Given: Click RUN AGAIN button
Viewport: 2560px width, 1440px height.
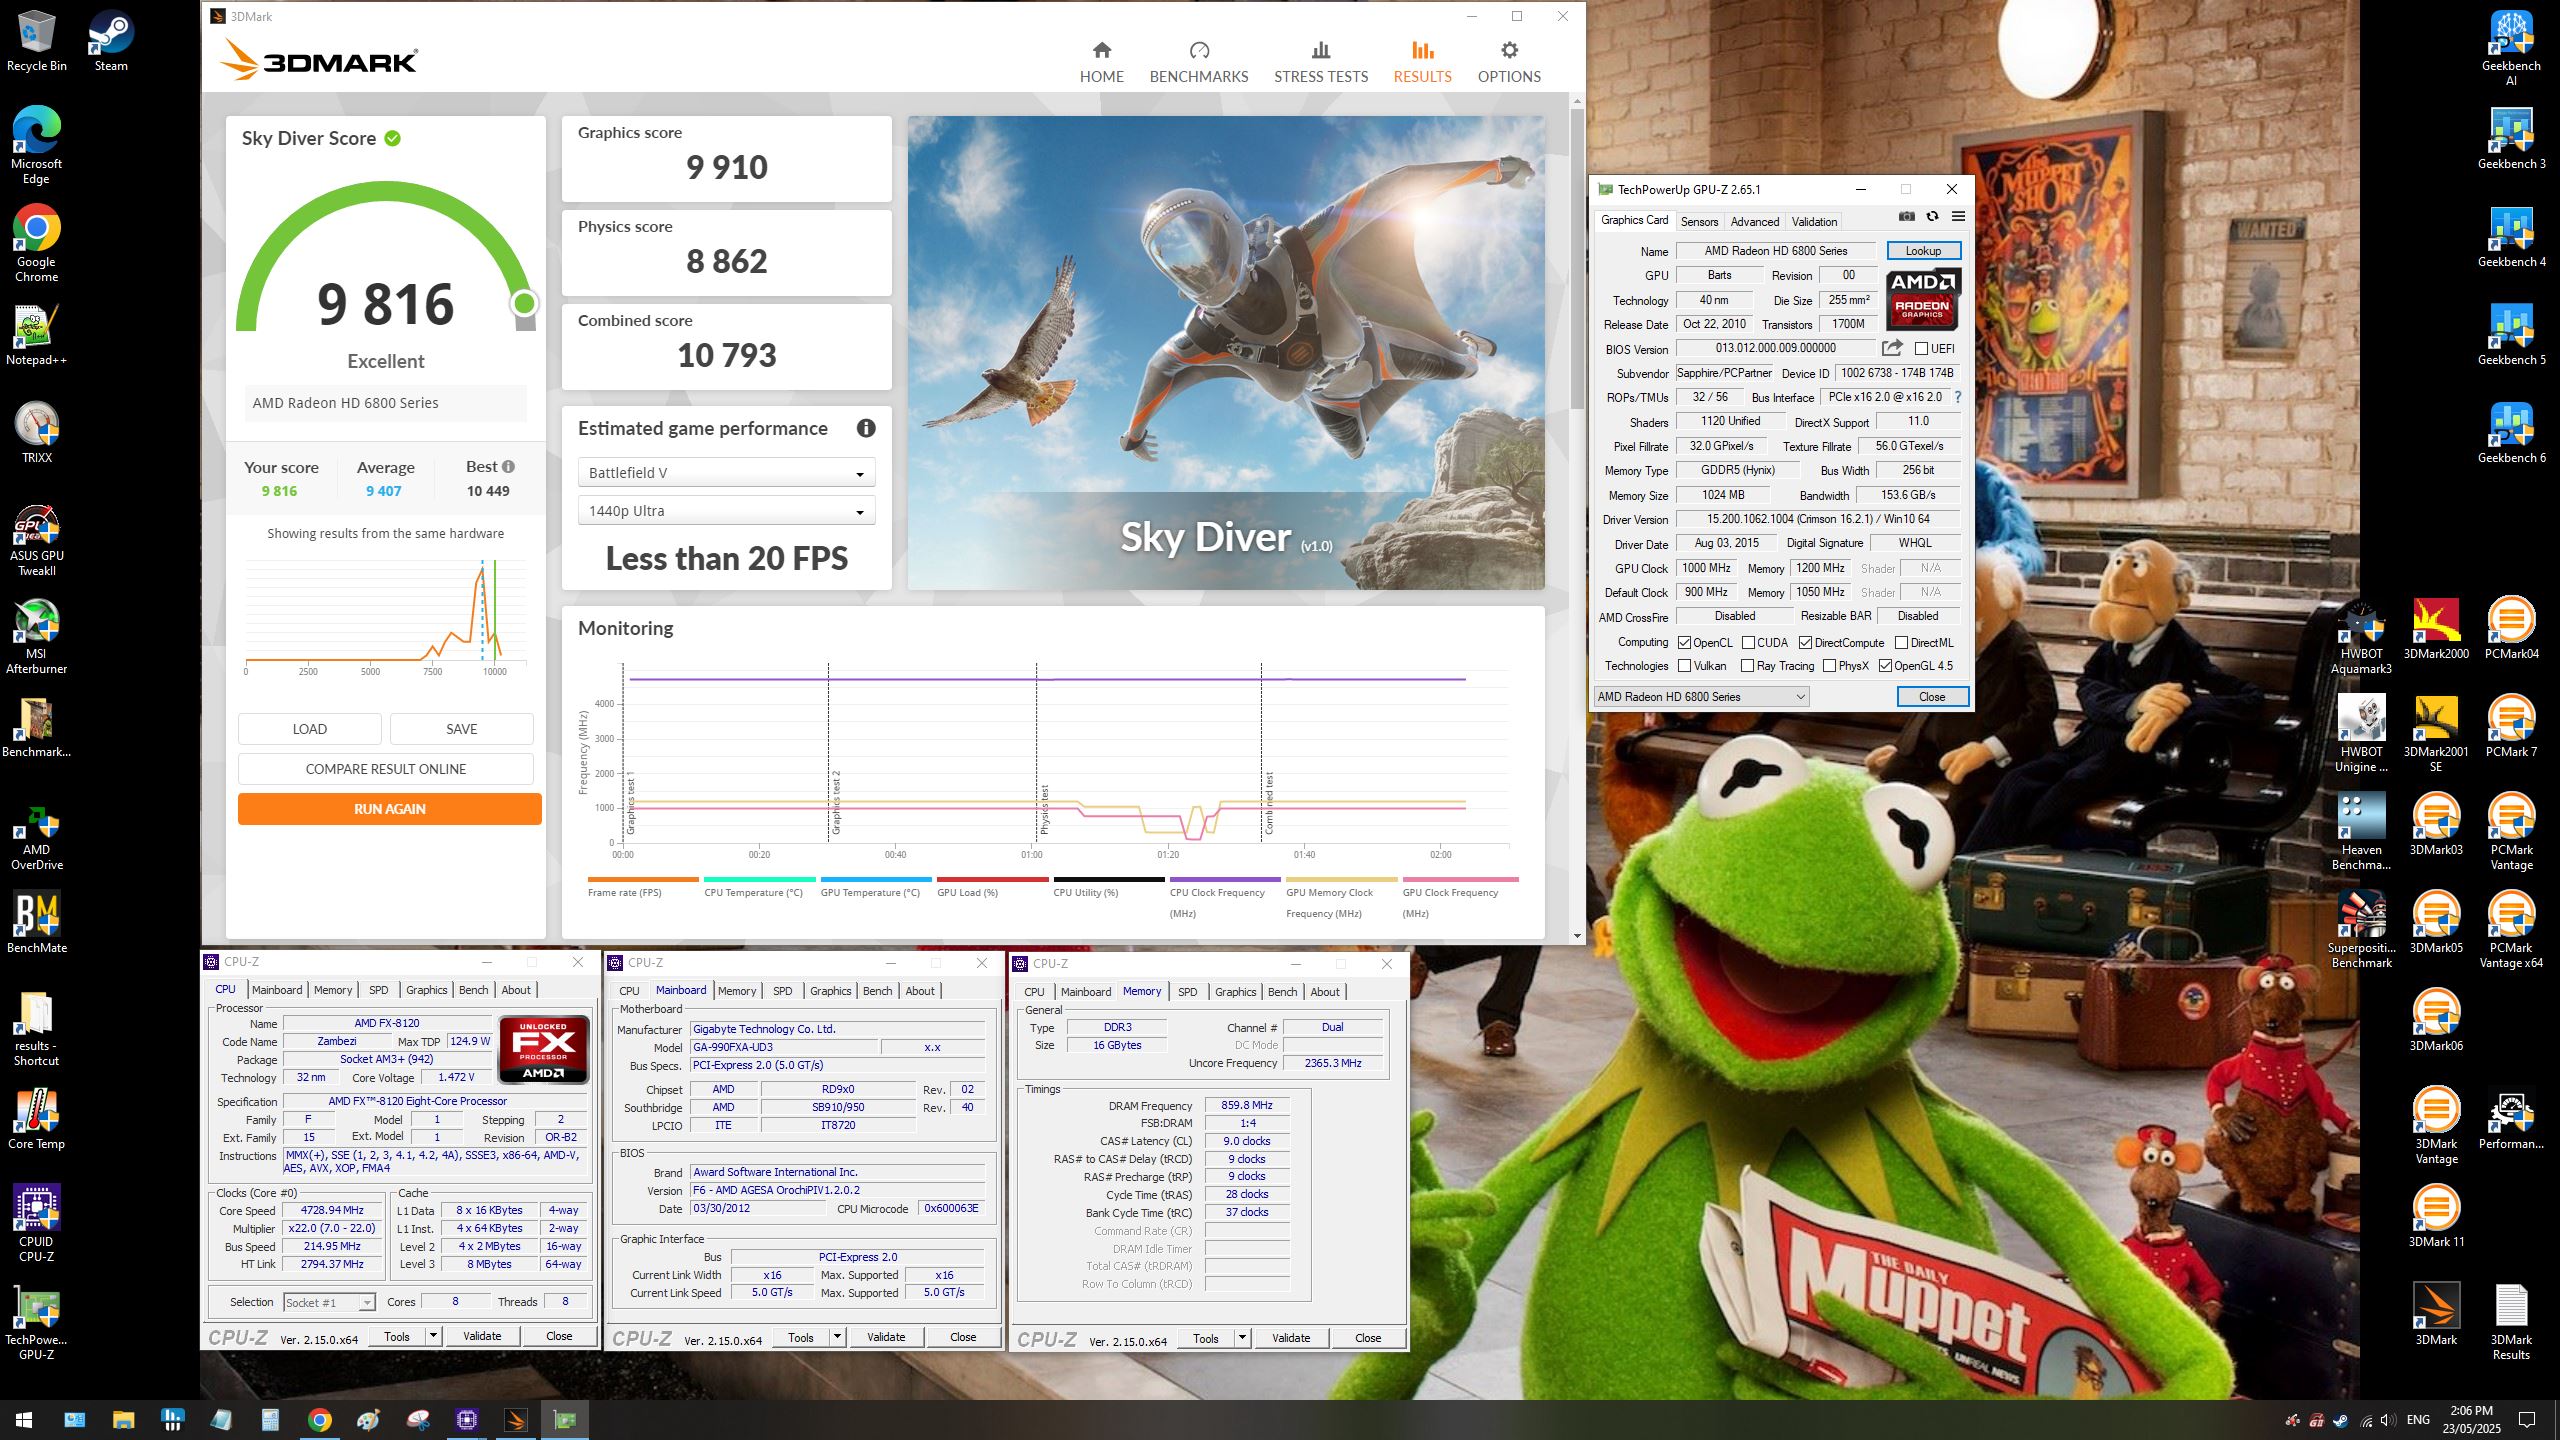Looking at the screenshot, I should (x=389, y=809).
